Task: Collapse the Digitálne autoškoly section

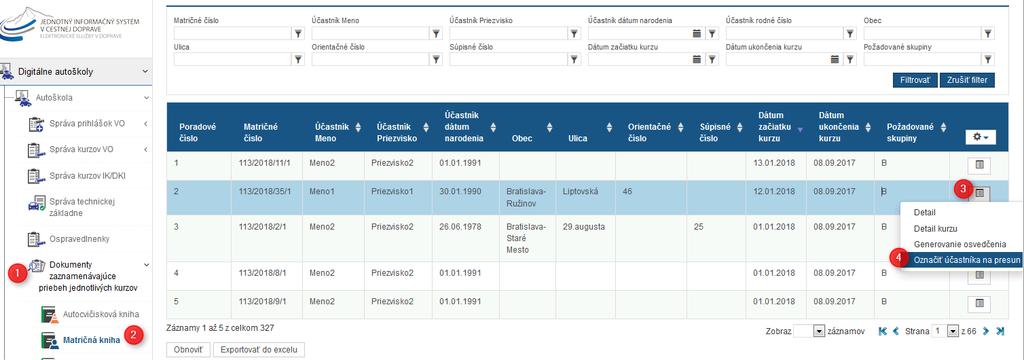Action: point(145,71)
